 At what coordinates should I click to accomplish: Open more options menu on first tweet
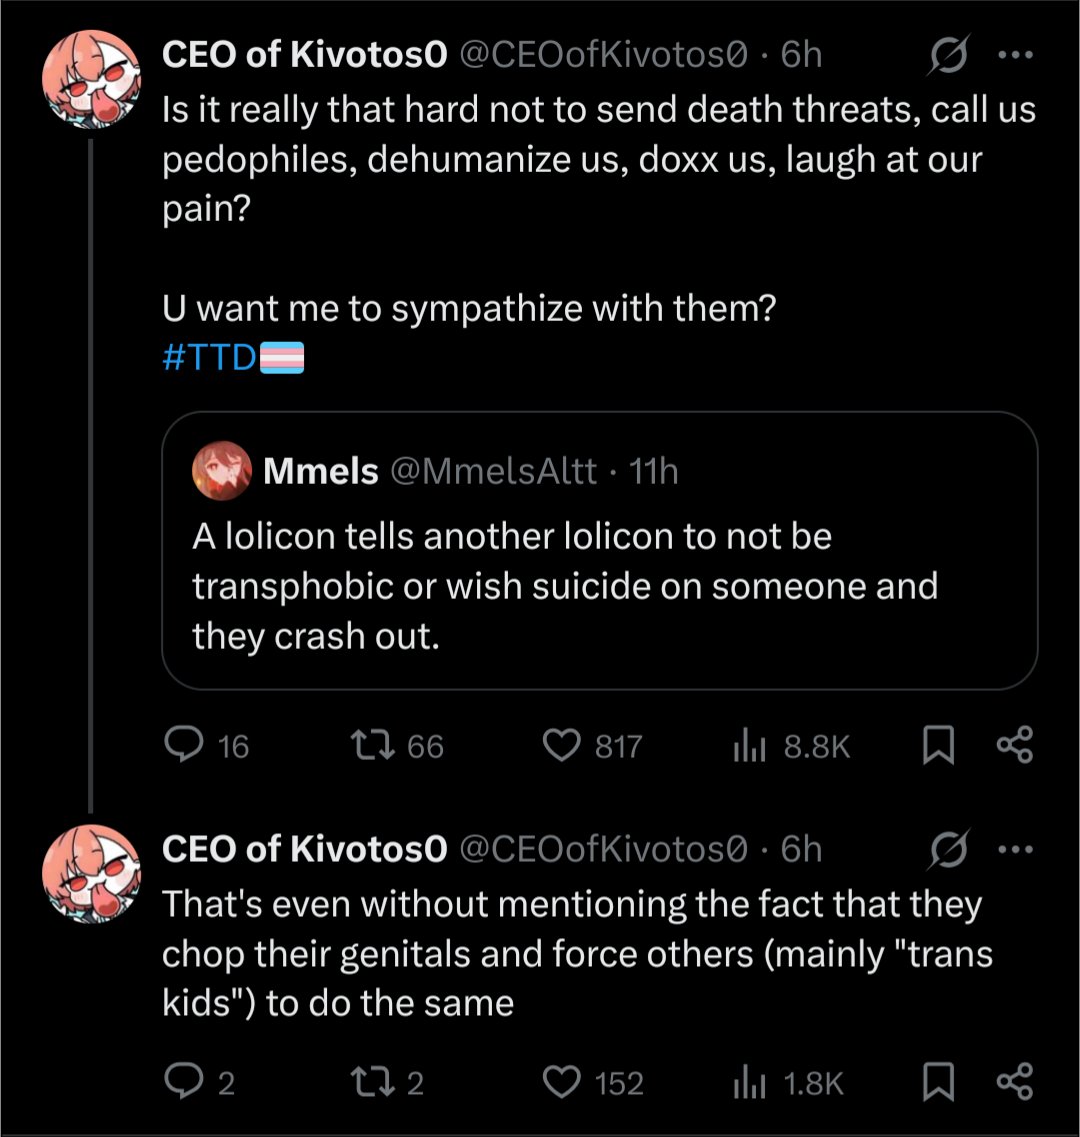click(x=1014, y=55)
